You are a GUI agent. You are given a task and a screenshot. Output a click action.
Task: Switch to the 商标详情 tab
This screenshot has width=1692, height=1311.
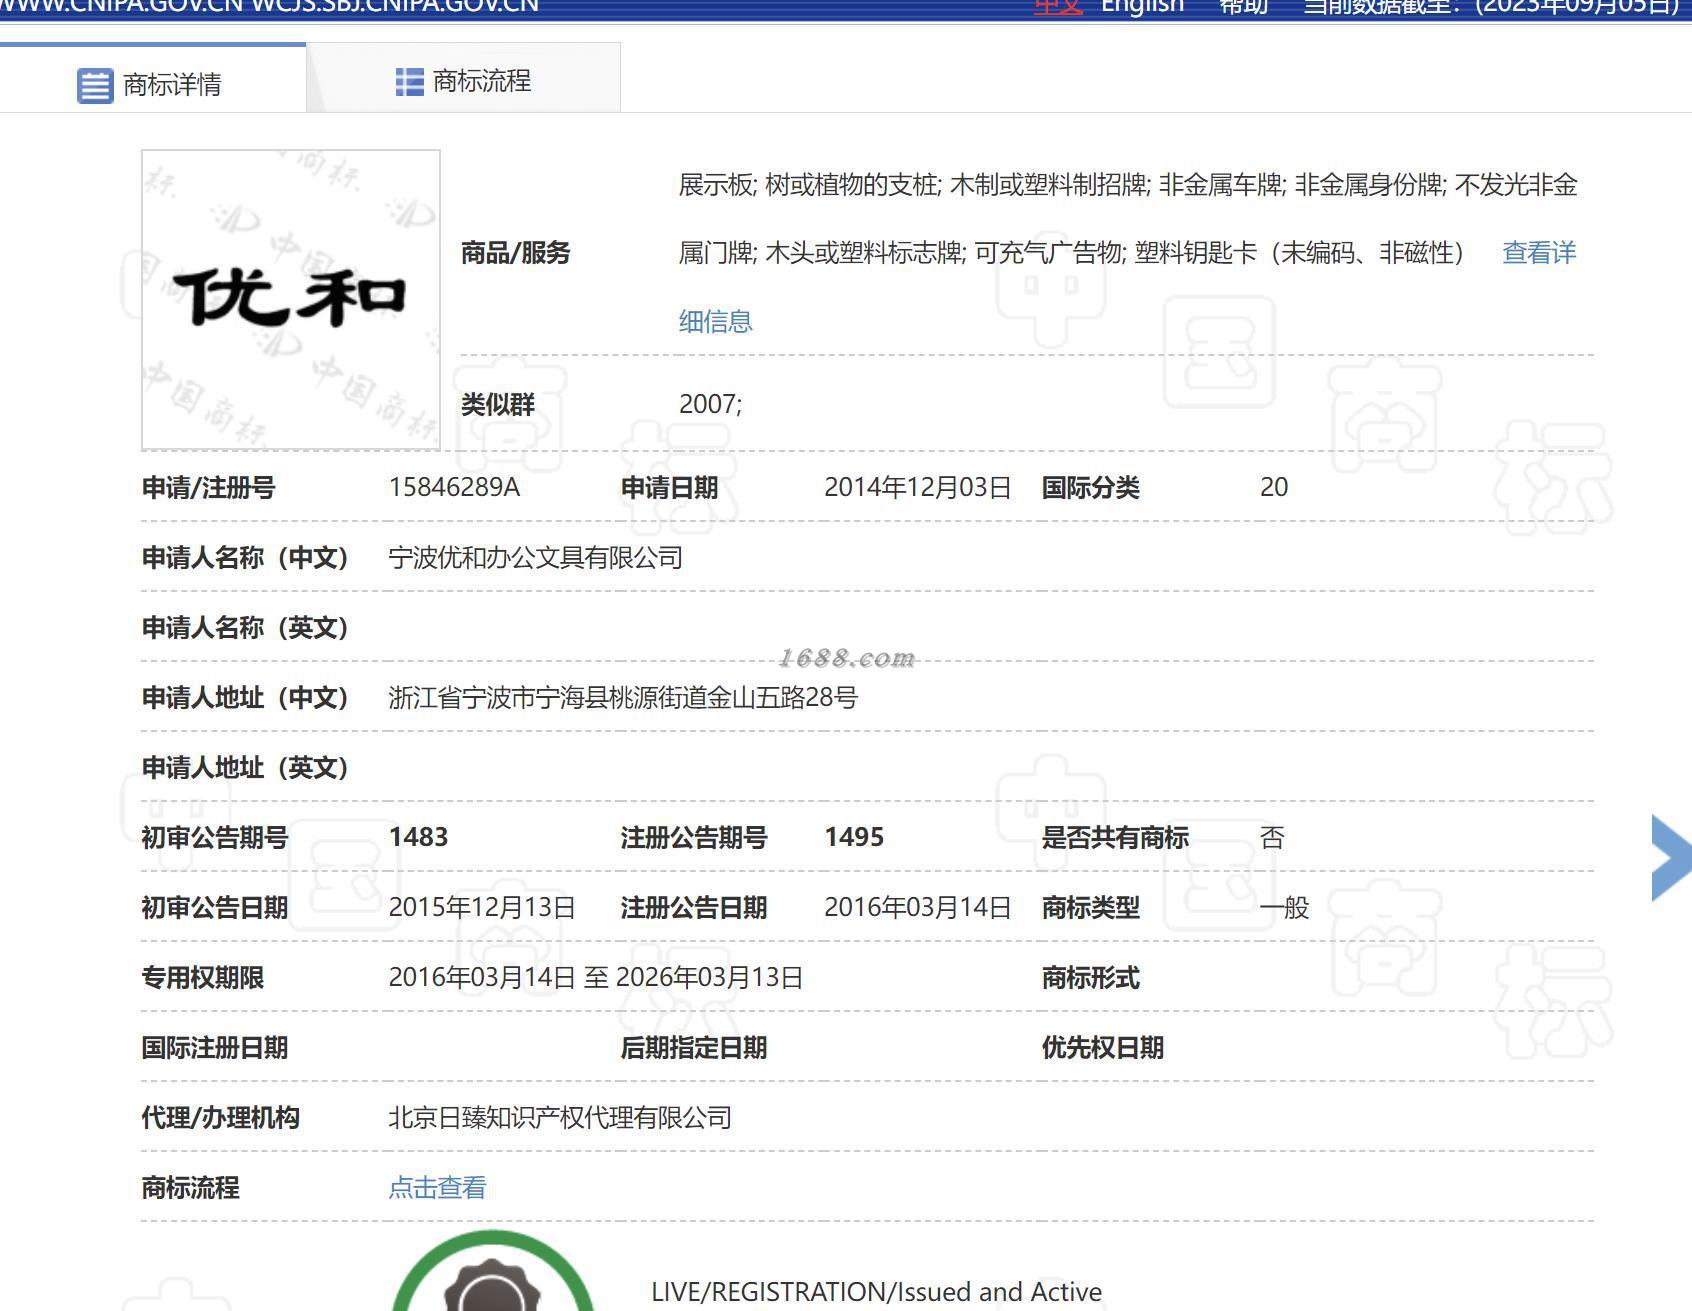coord(152,78)
